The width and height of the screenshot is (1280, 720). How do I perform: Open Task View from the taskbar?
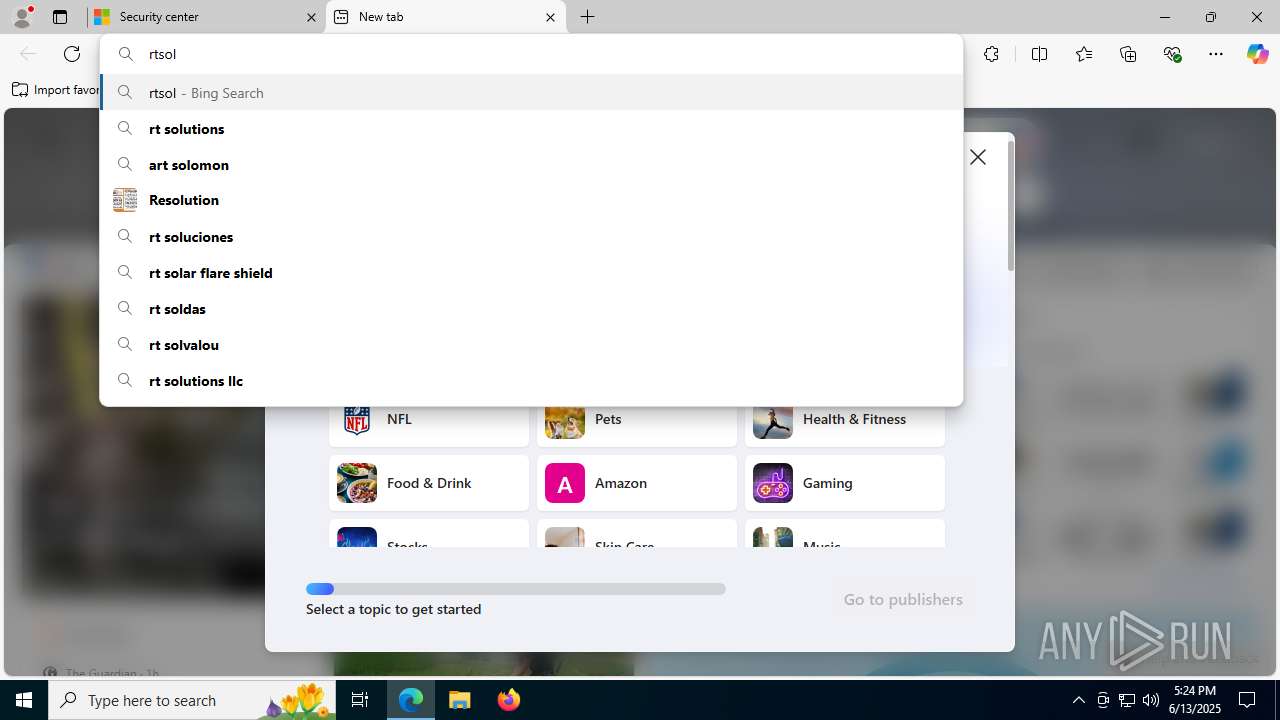pyautogui.click(x=360, y=700)
